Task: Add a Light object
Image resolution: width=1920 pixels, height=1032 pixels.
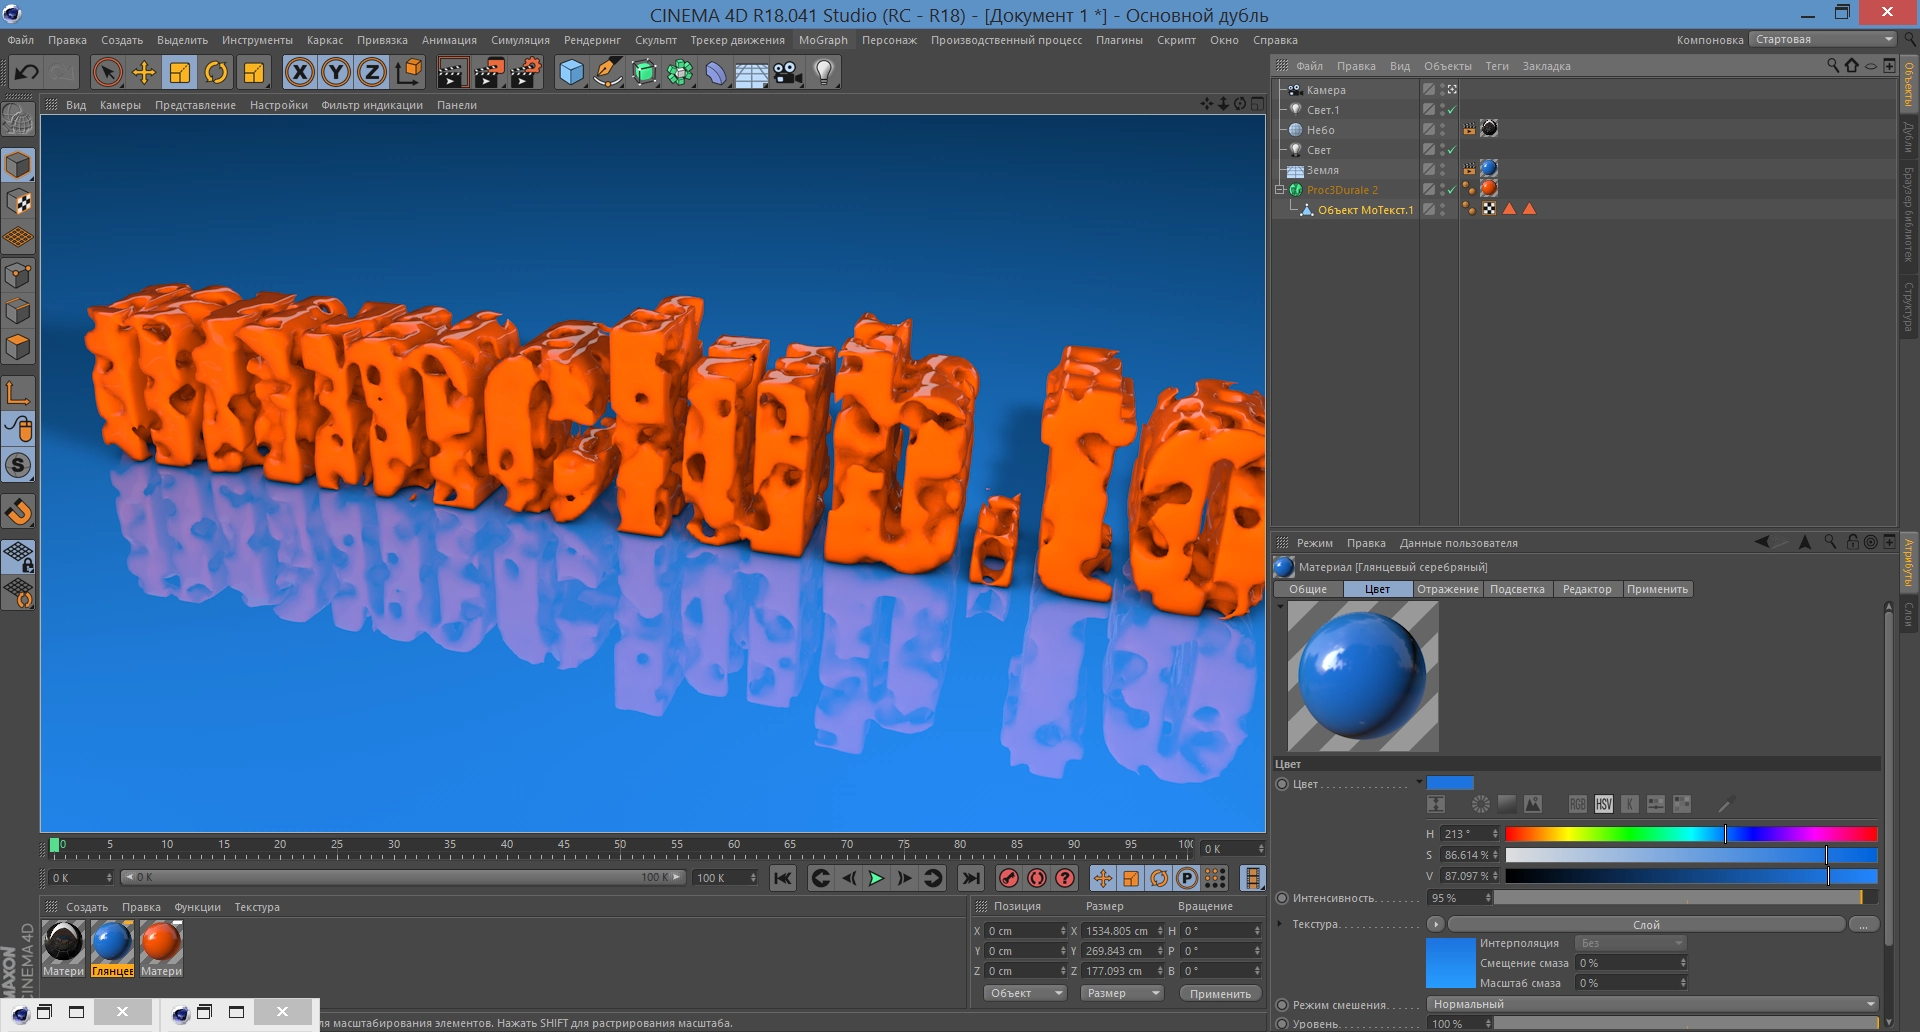Action: [x=824, y=72]
